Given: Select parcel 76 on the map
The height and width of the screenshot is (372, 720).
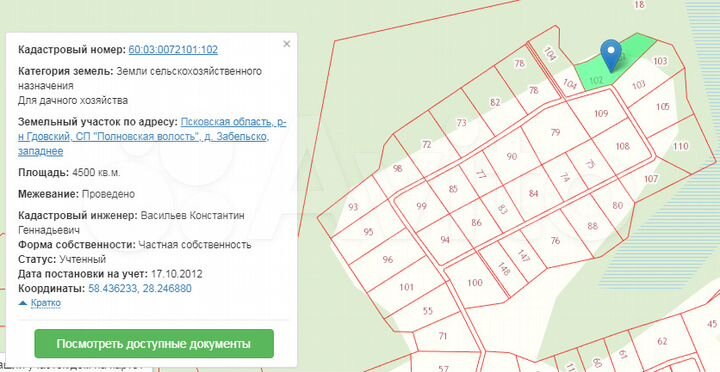Looking at the screenshot, I should (555, 241).
